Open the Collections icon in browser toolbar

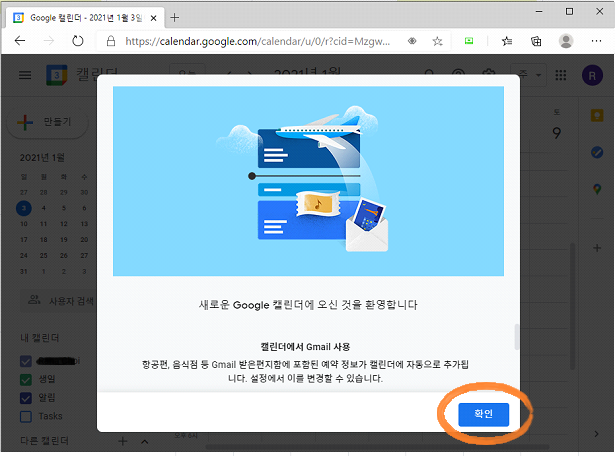pos(536,41)
